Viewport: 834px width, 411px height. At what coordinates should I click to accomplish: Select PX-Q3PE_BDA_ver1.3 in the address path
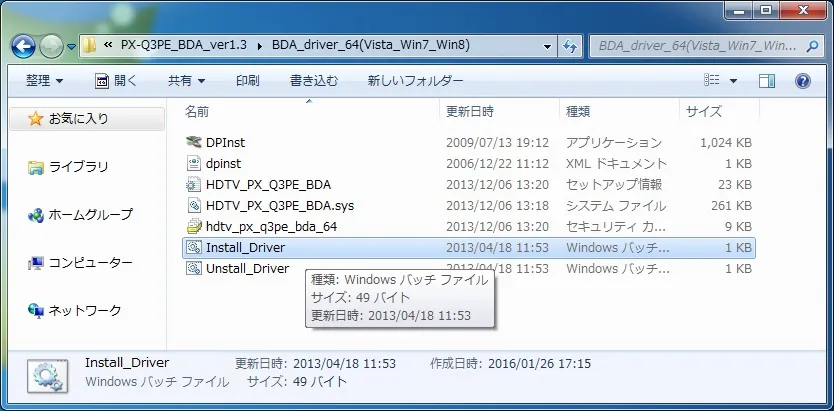(184, 46)
